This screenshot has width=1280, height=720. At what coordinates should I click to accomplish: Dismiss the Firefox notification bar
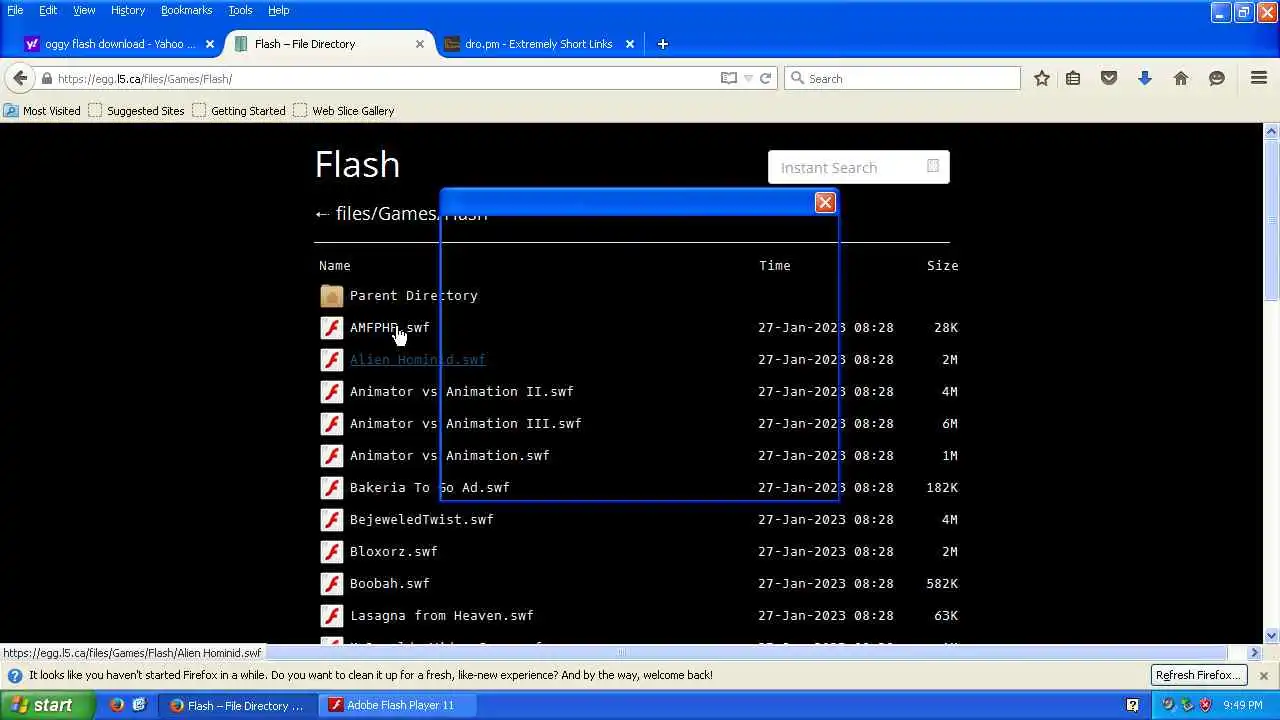[1264, 676]
